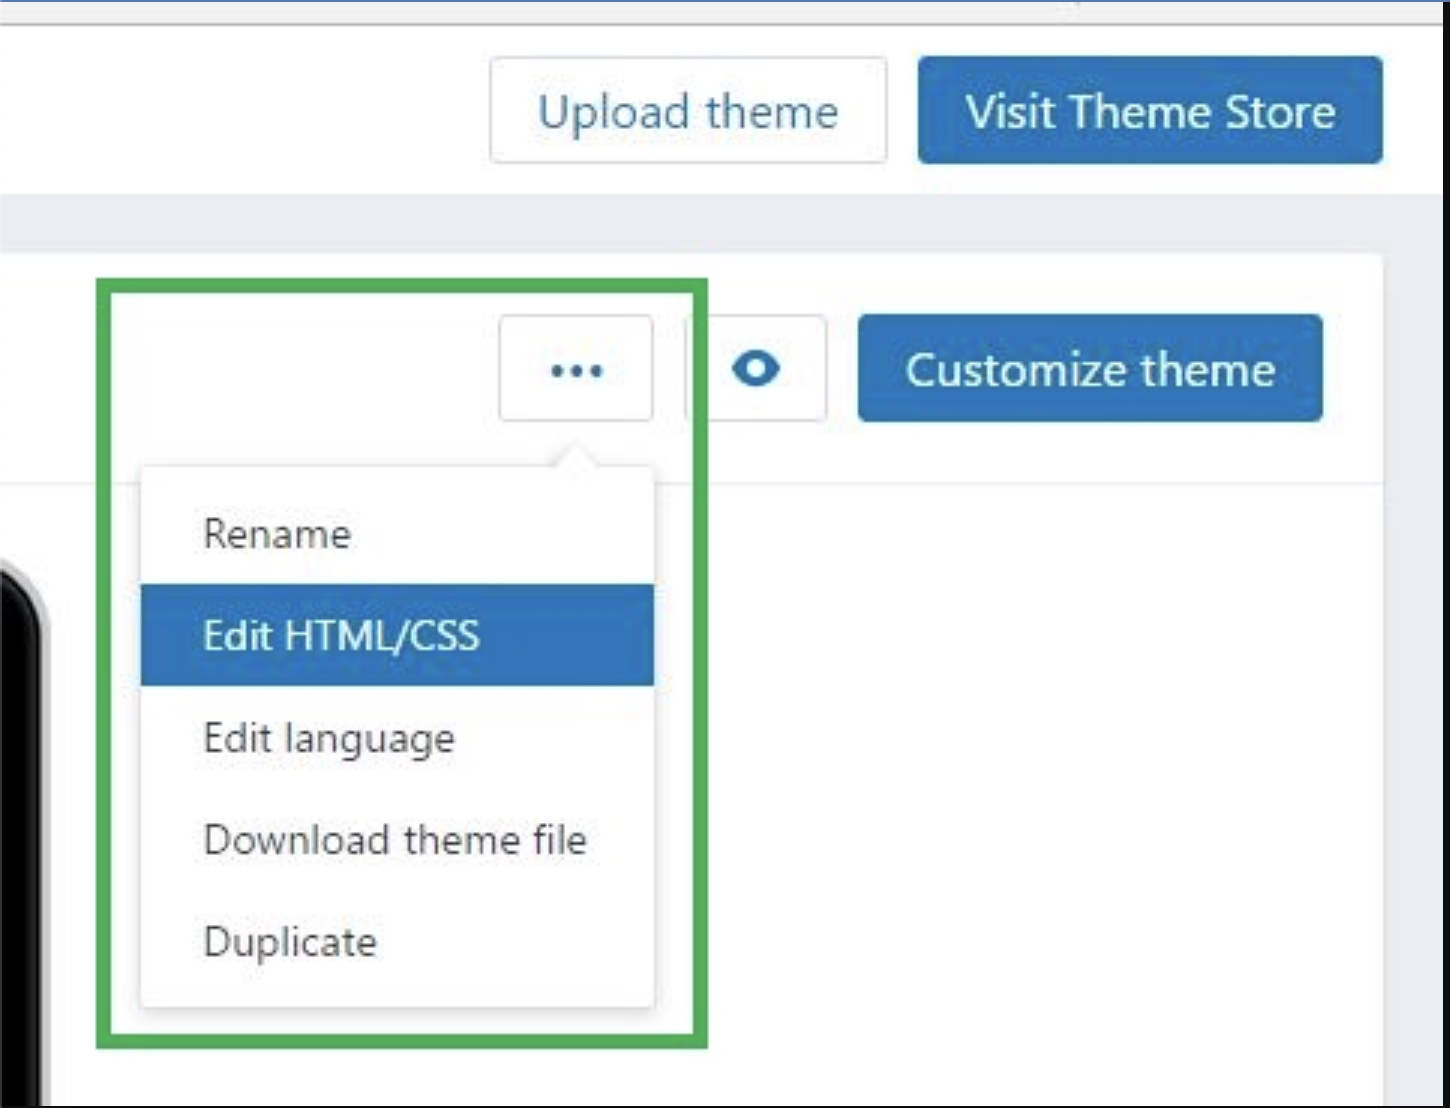This screenshot has height=1108, width=1450.
Task: Rename the theme via the menu item
Action: [277, 534]
